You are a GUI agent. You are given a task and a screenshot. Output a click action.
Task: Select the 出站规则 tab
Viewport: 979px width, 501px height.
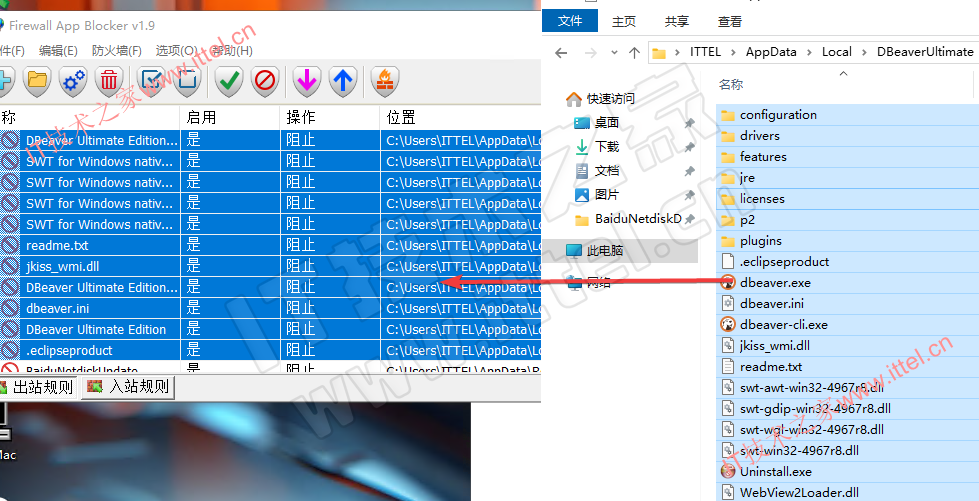pyautogui.click(x=37, y=387)
